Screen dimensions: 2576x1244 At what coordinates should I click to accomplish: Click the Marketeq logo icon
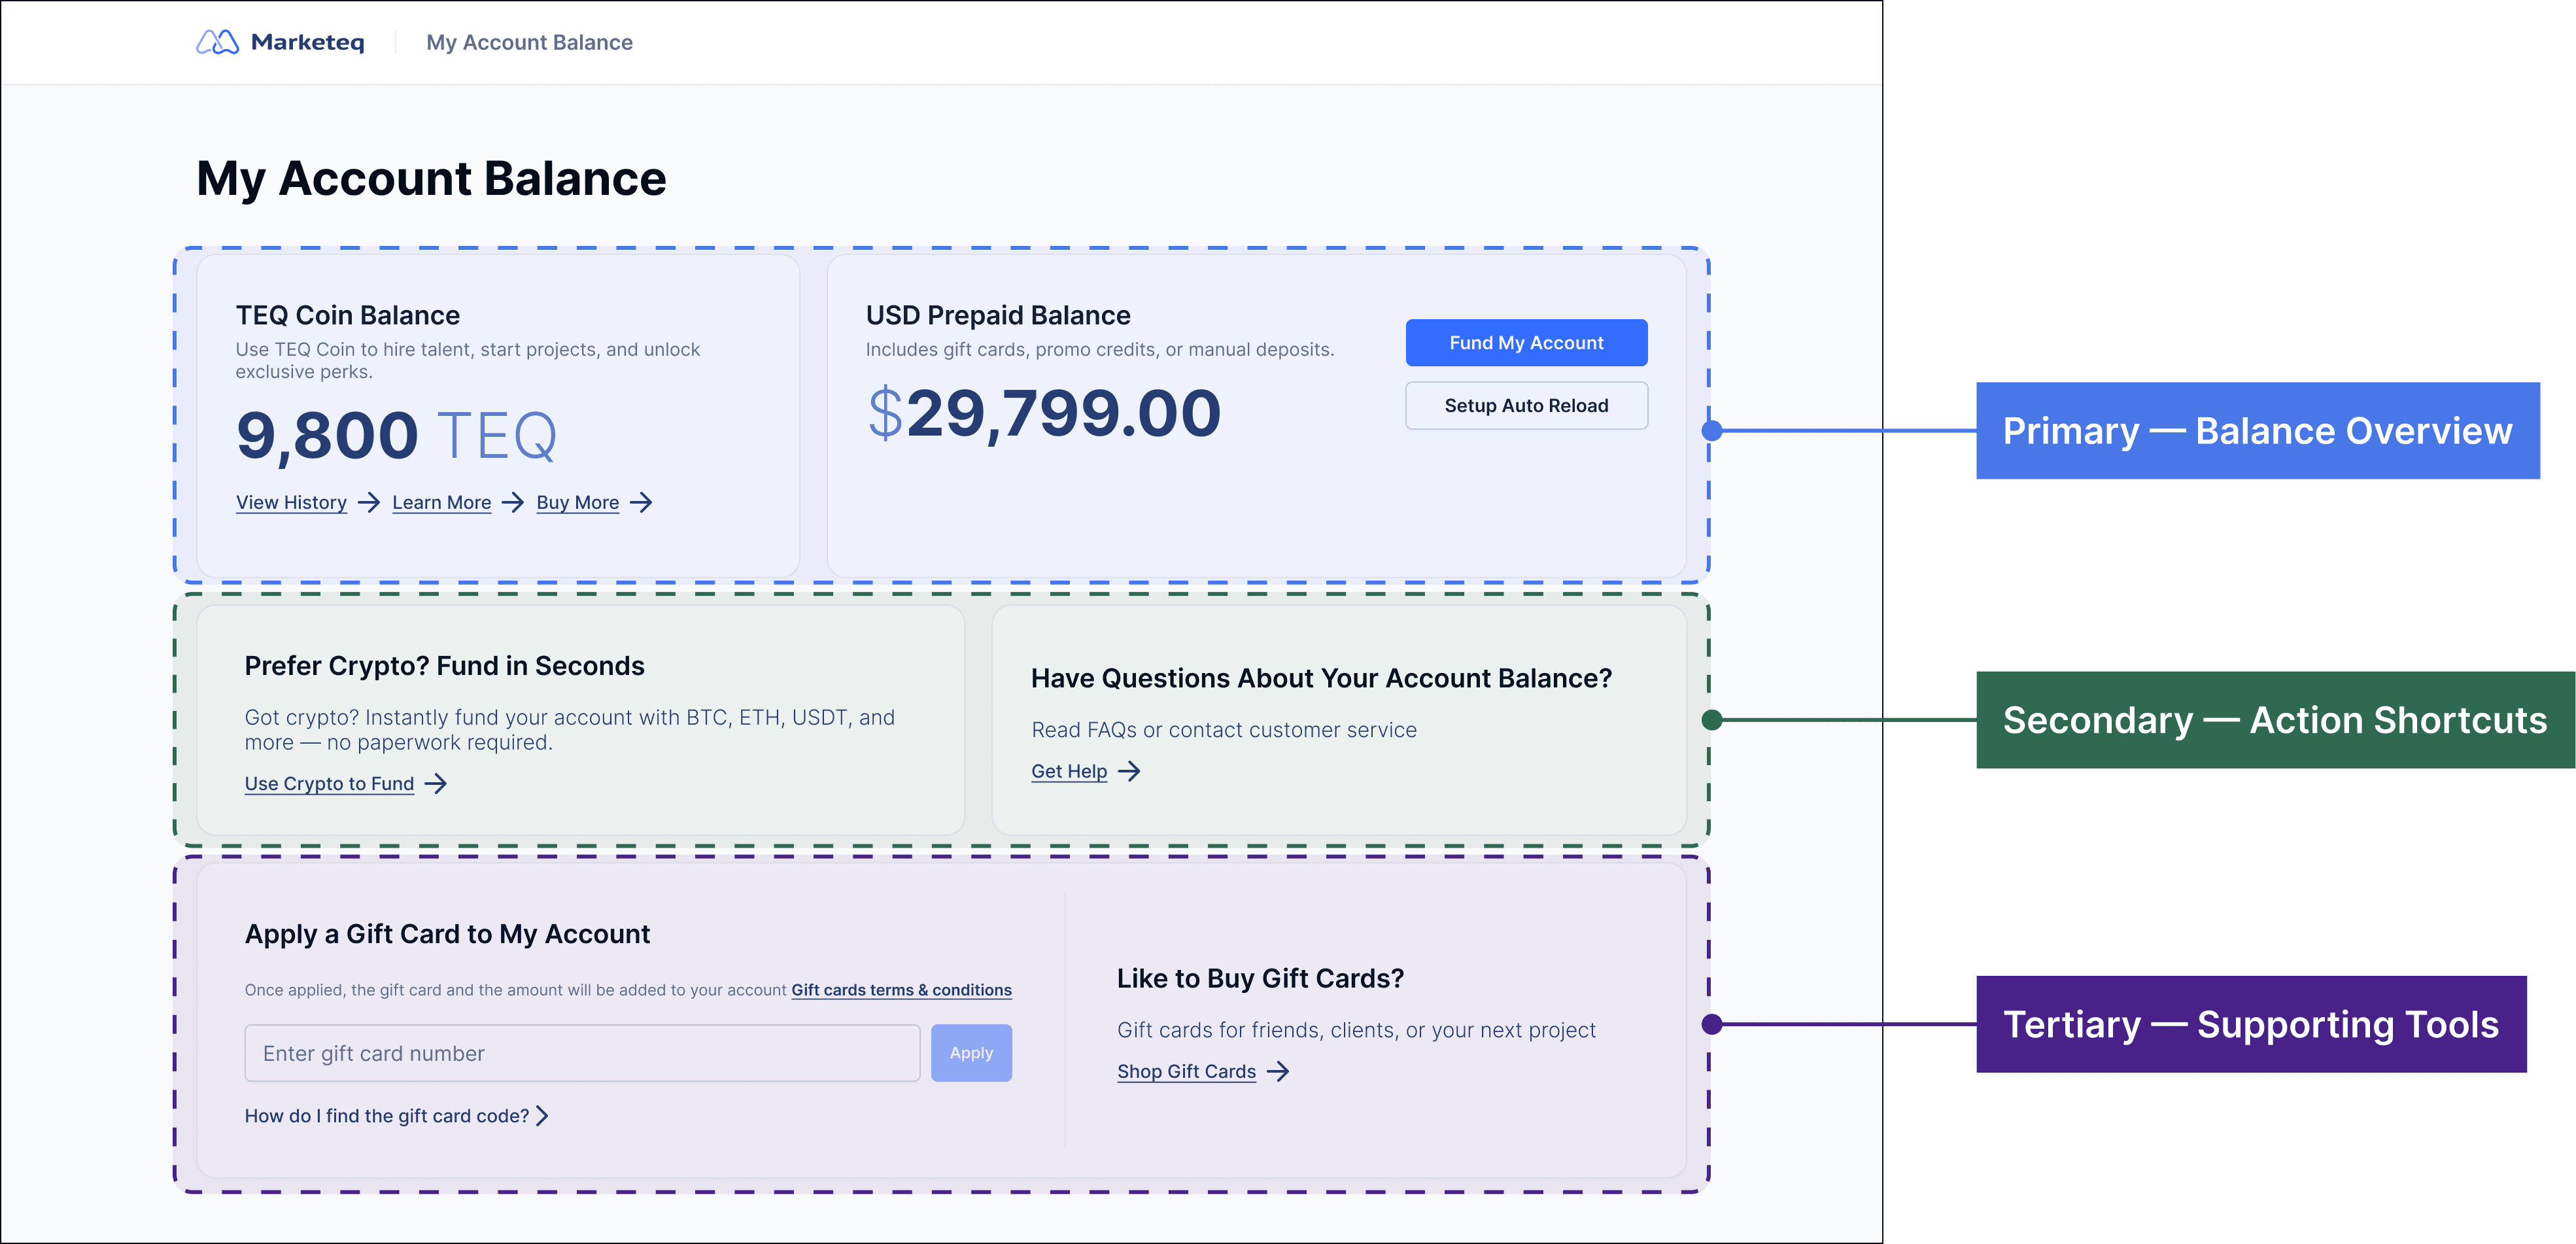pyautogui.click(x=217, y=42)
